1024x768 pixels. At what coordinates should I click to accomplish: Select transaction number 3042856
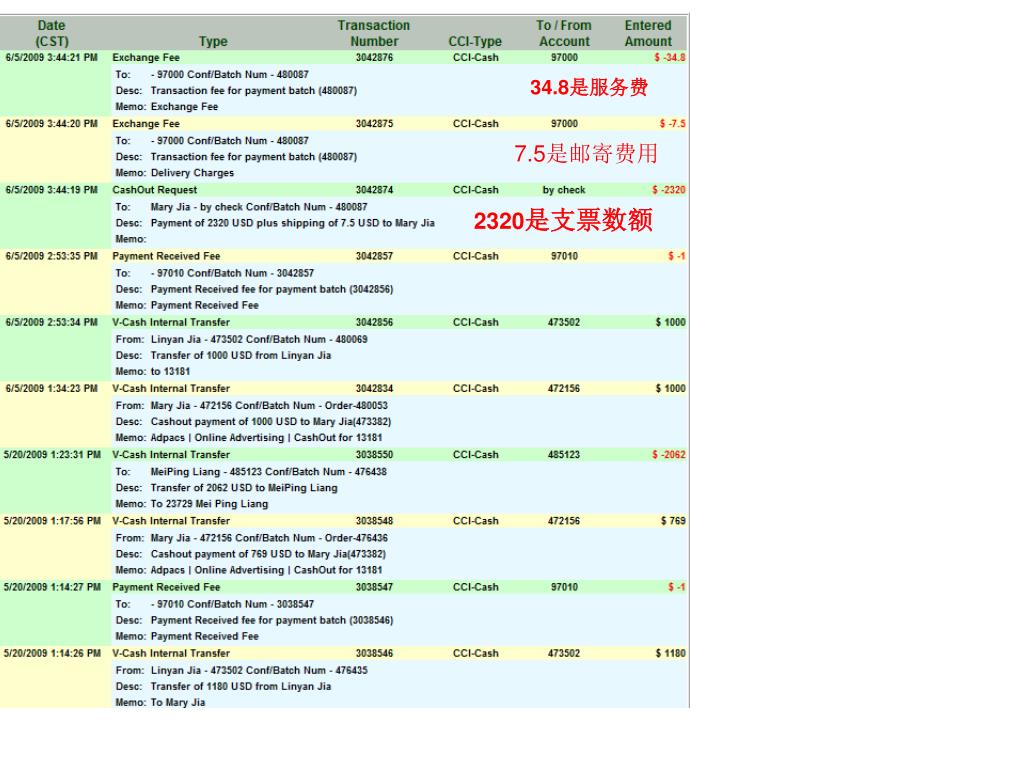click(x=374, y=322)
